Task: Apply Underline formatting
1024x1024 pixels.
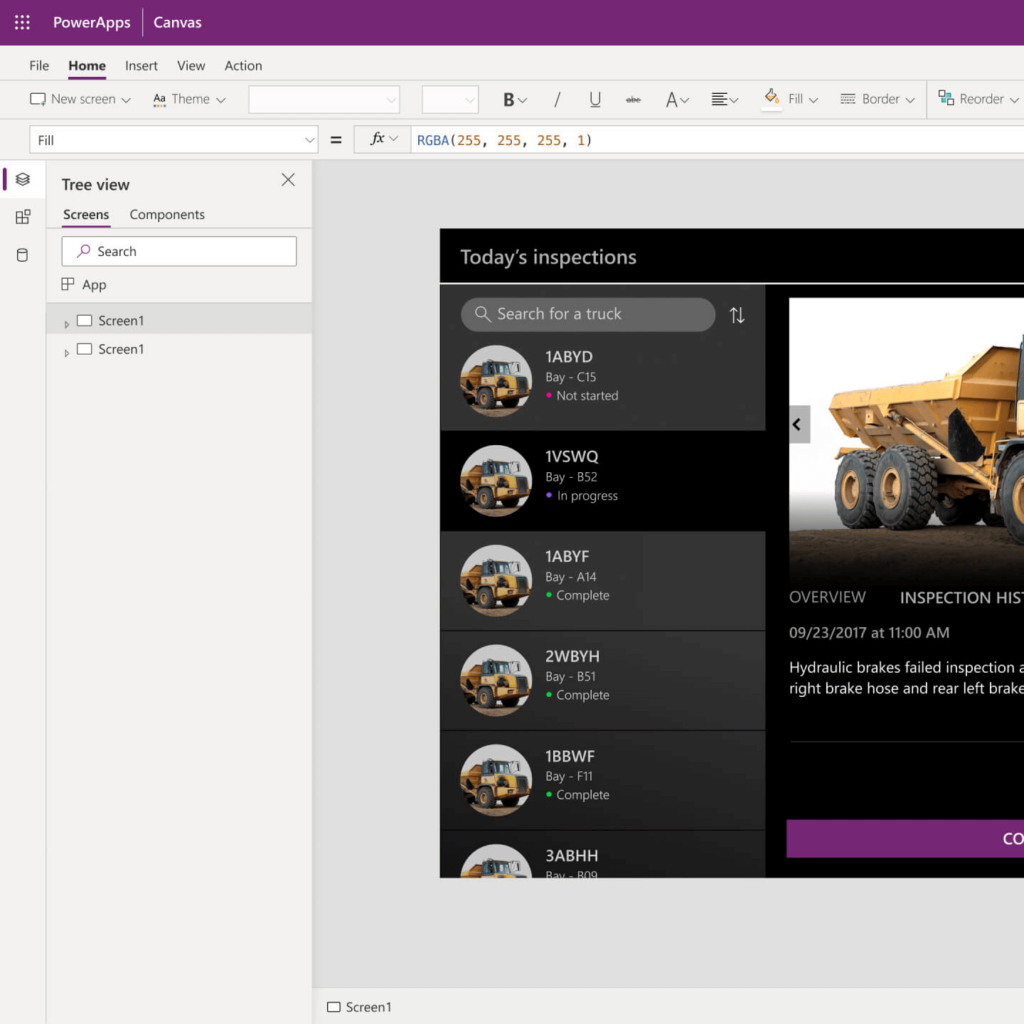Action: (x=594, y=99)
